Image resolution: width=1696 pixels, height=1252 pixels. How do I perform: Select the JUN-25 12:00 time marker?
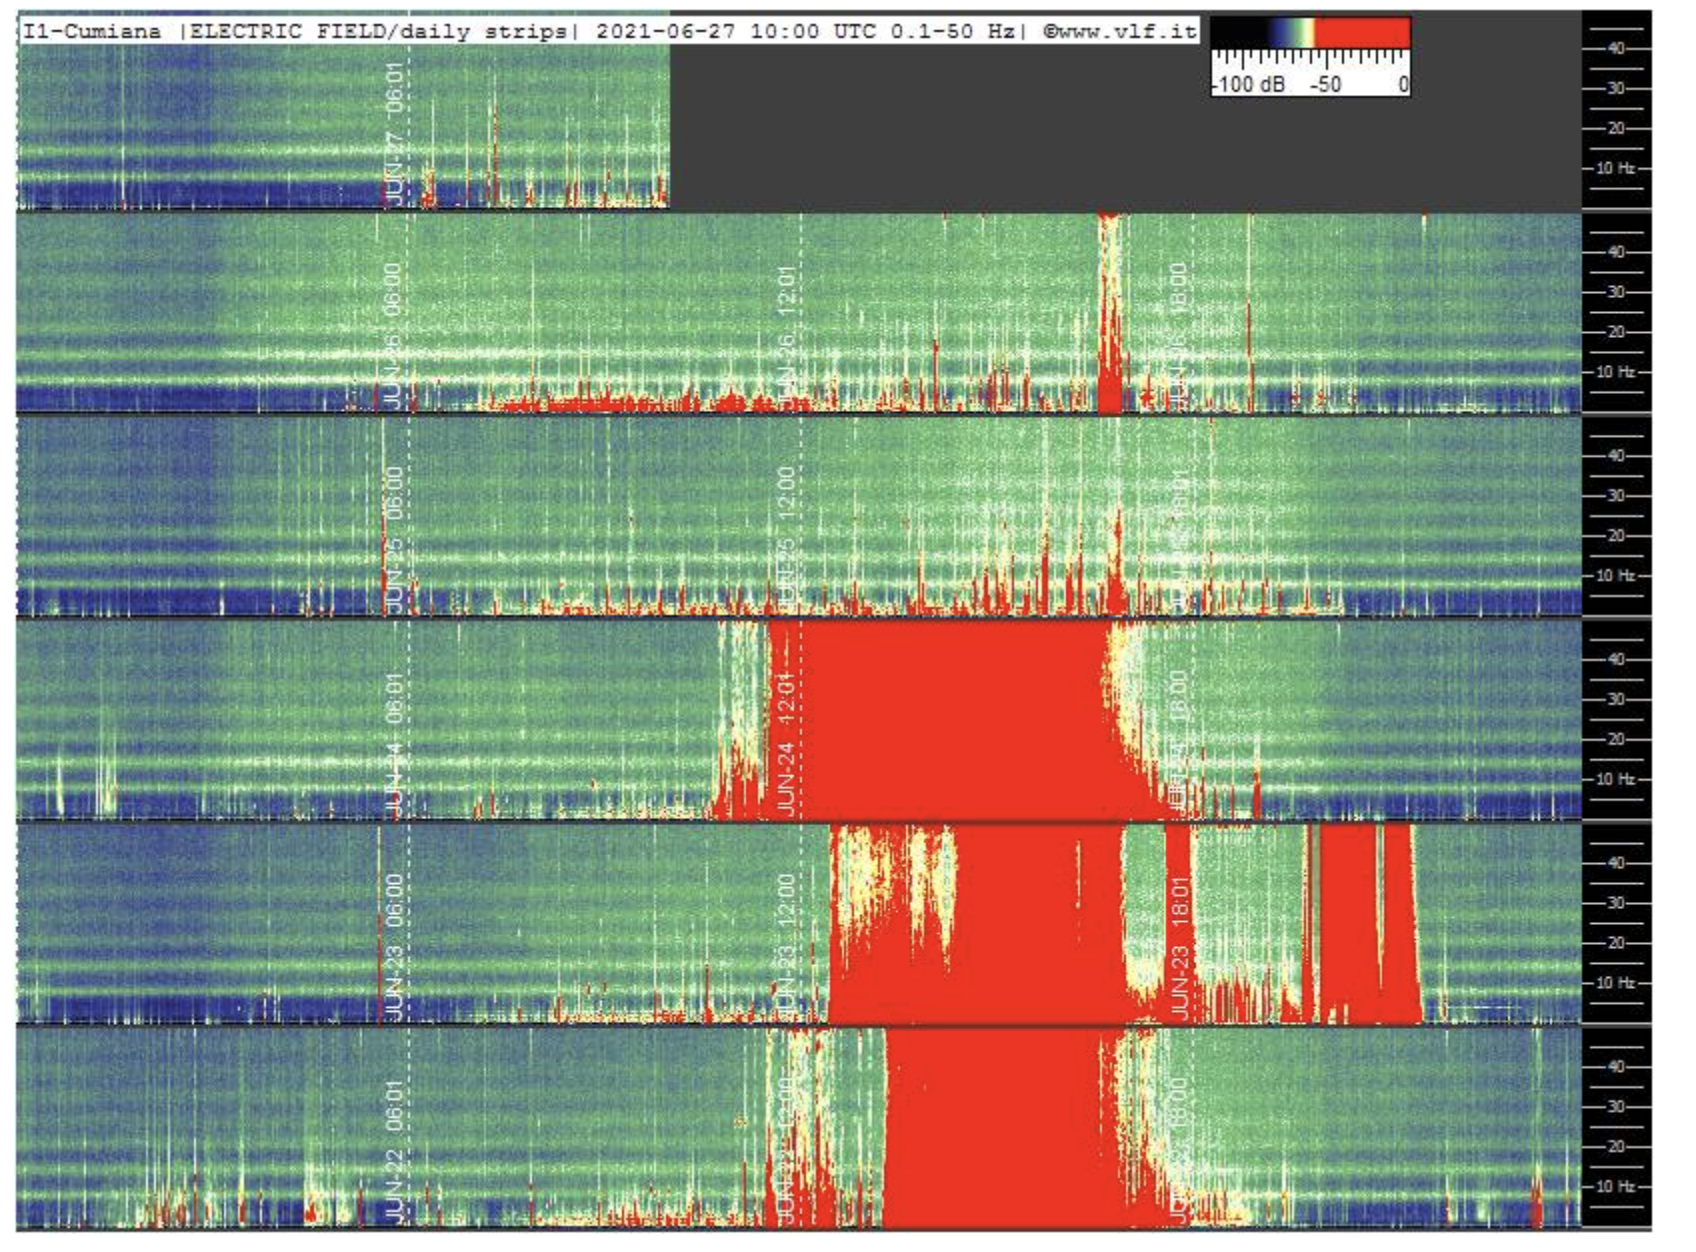tap(786, 539)
